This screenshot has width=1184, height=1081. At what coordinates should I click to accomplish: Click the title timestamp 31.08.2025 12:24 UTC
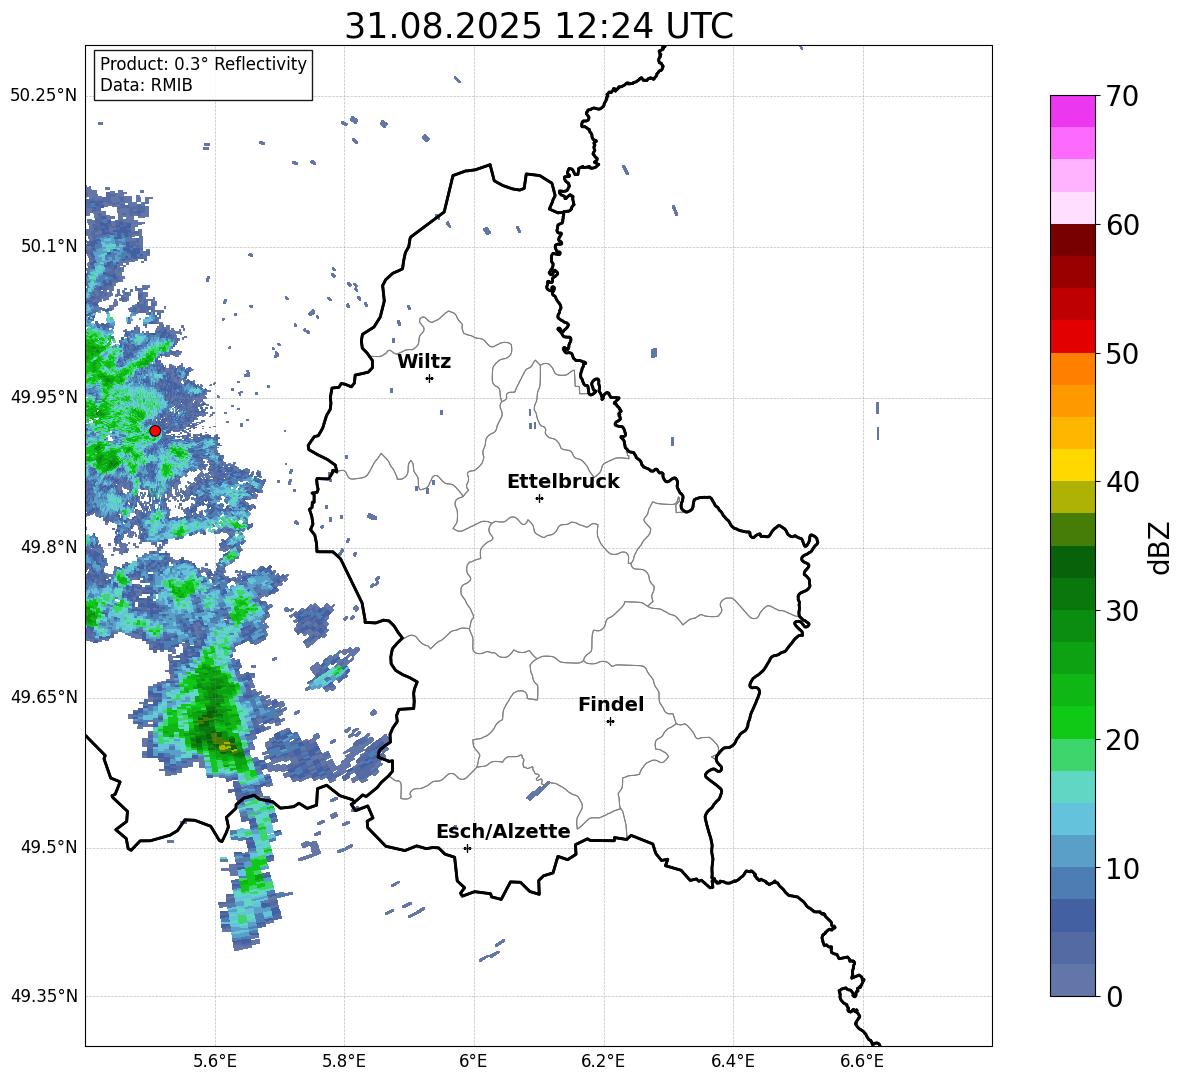click(x=539, y=26)
